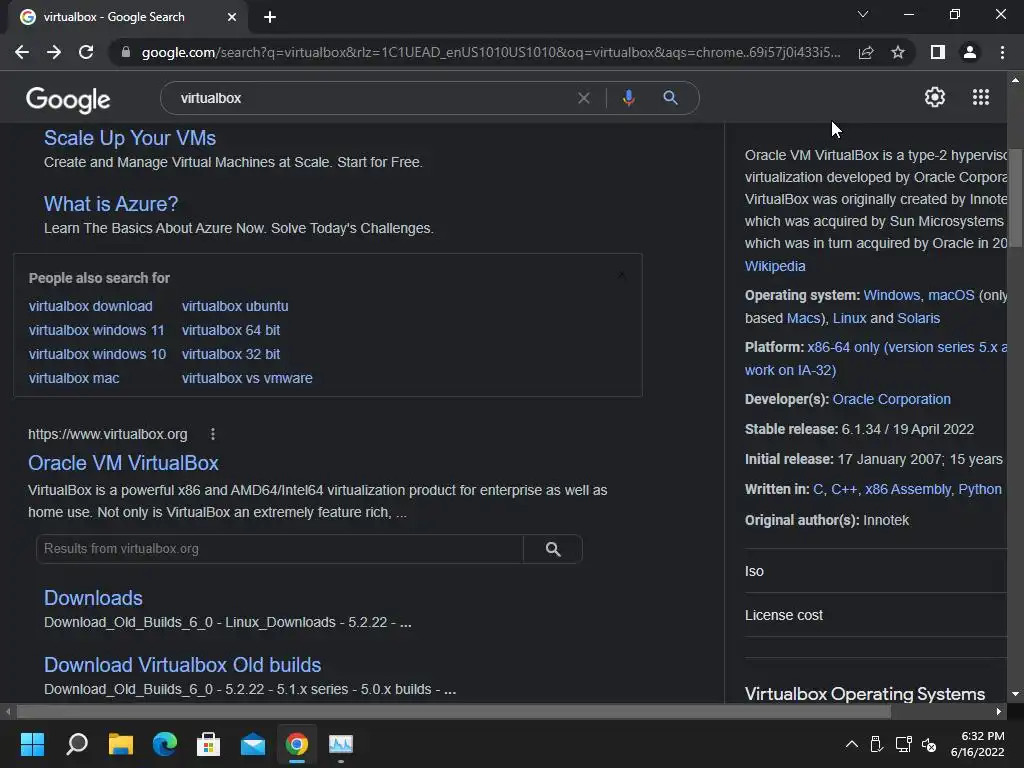The height and width of the screenshot is (768, 1024).
Task: Go back to the previous page
Action: [x=22, y=52]
